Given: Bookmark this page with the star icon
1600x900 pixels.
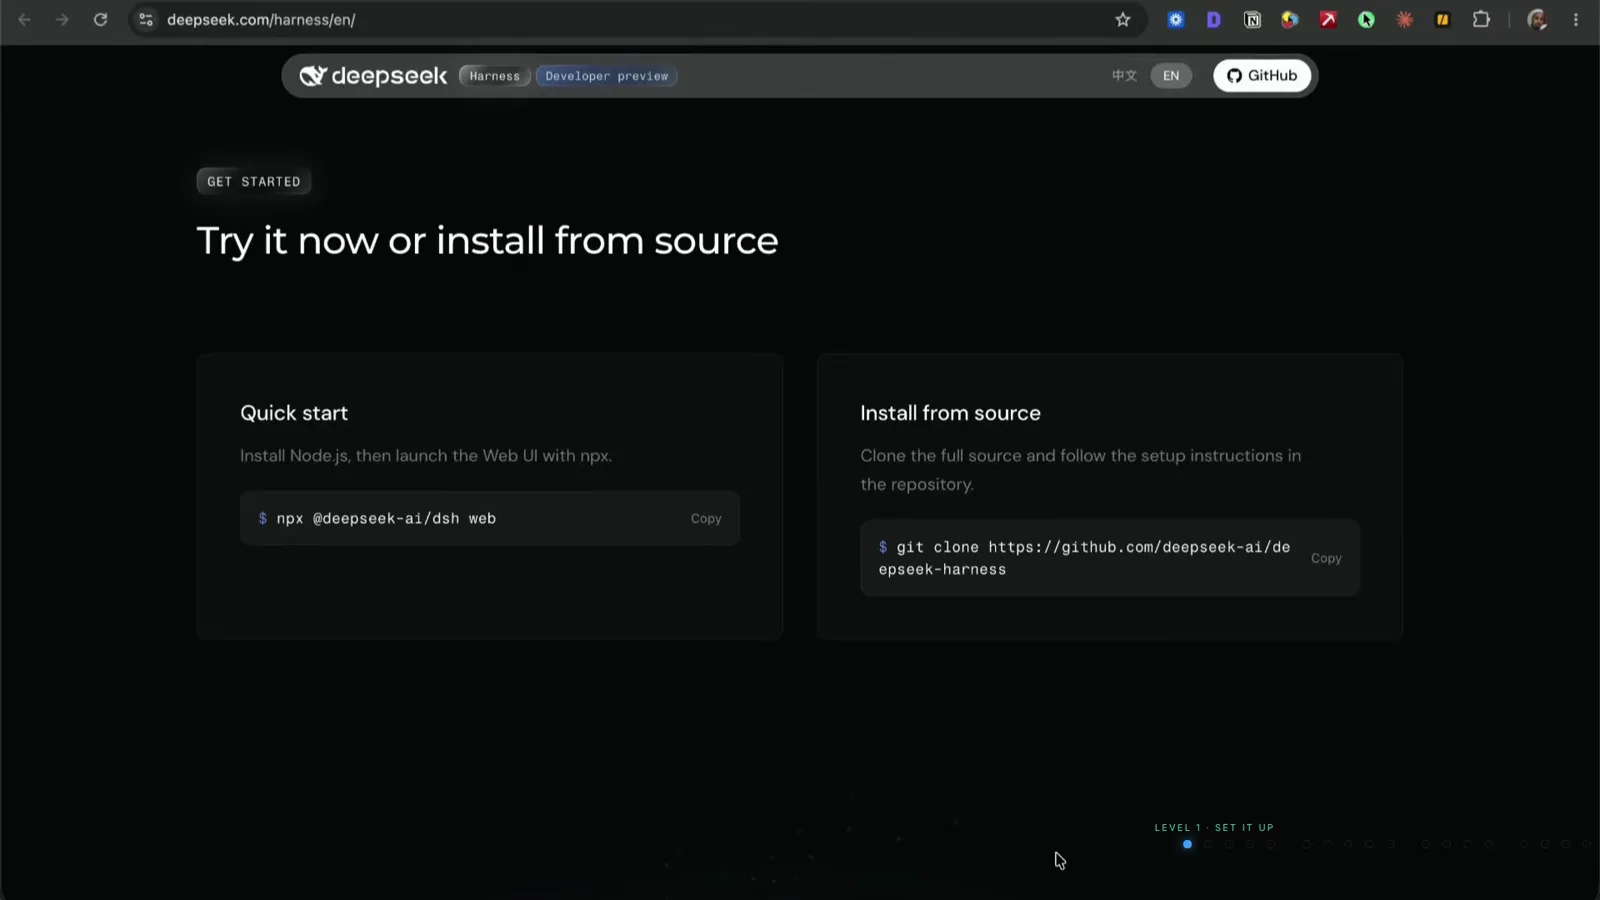Looking at the screenshot, I should coord(1123,20).
